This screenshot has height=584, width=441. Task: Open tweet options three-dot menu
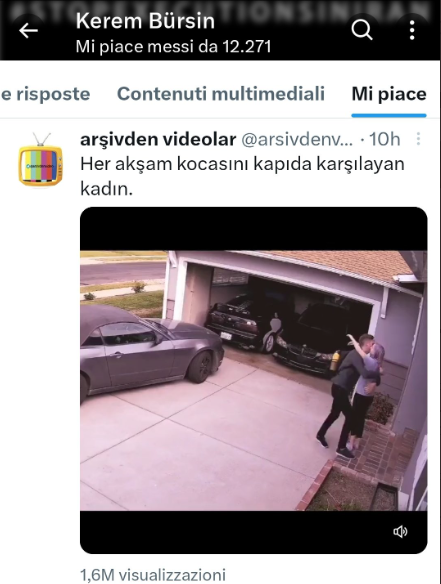[419, 139]
